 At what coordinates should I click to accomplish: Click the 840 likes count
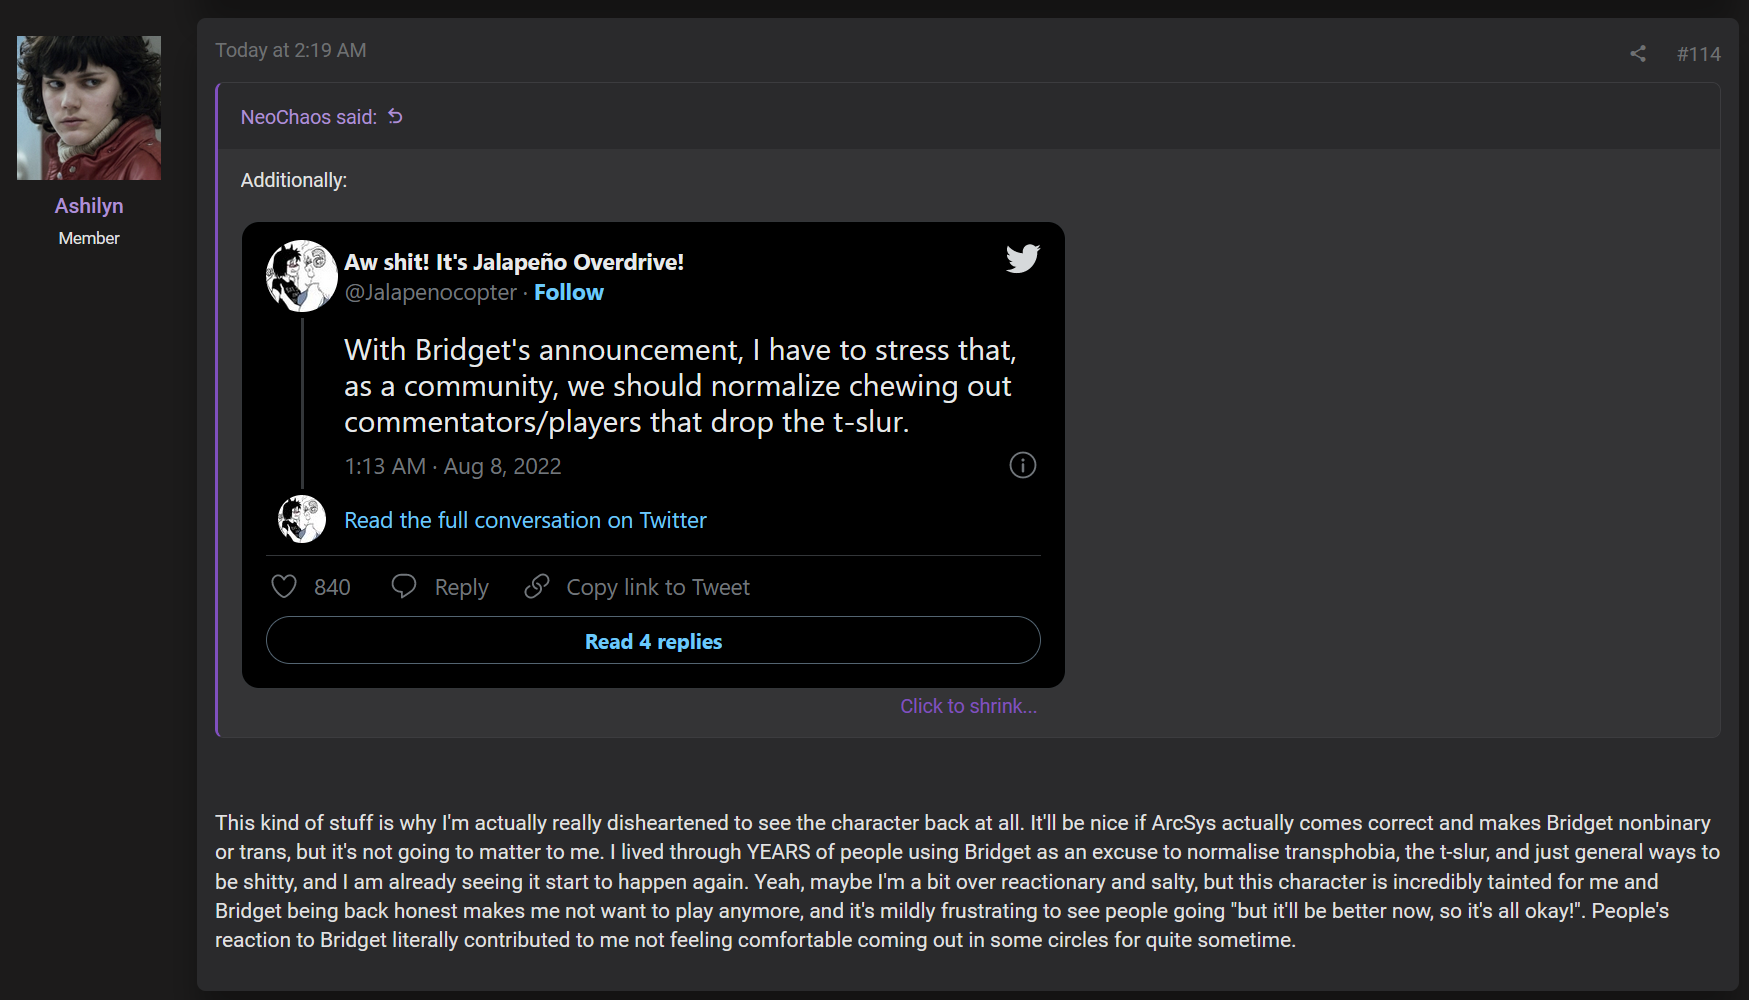[332, 587]
